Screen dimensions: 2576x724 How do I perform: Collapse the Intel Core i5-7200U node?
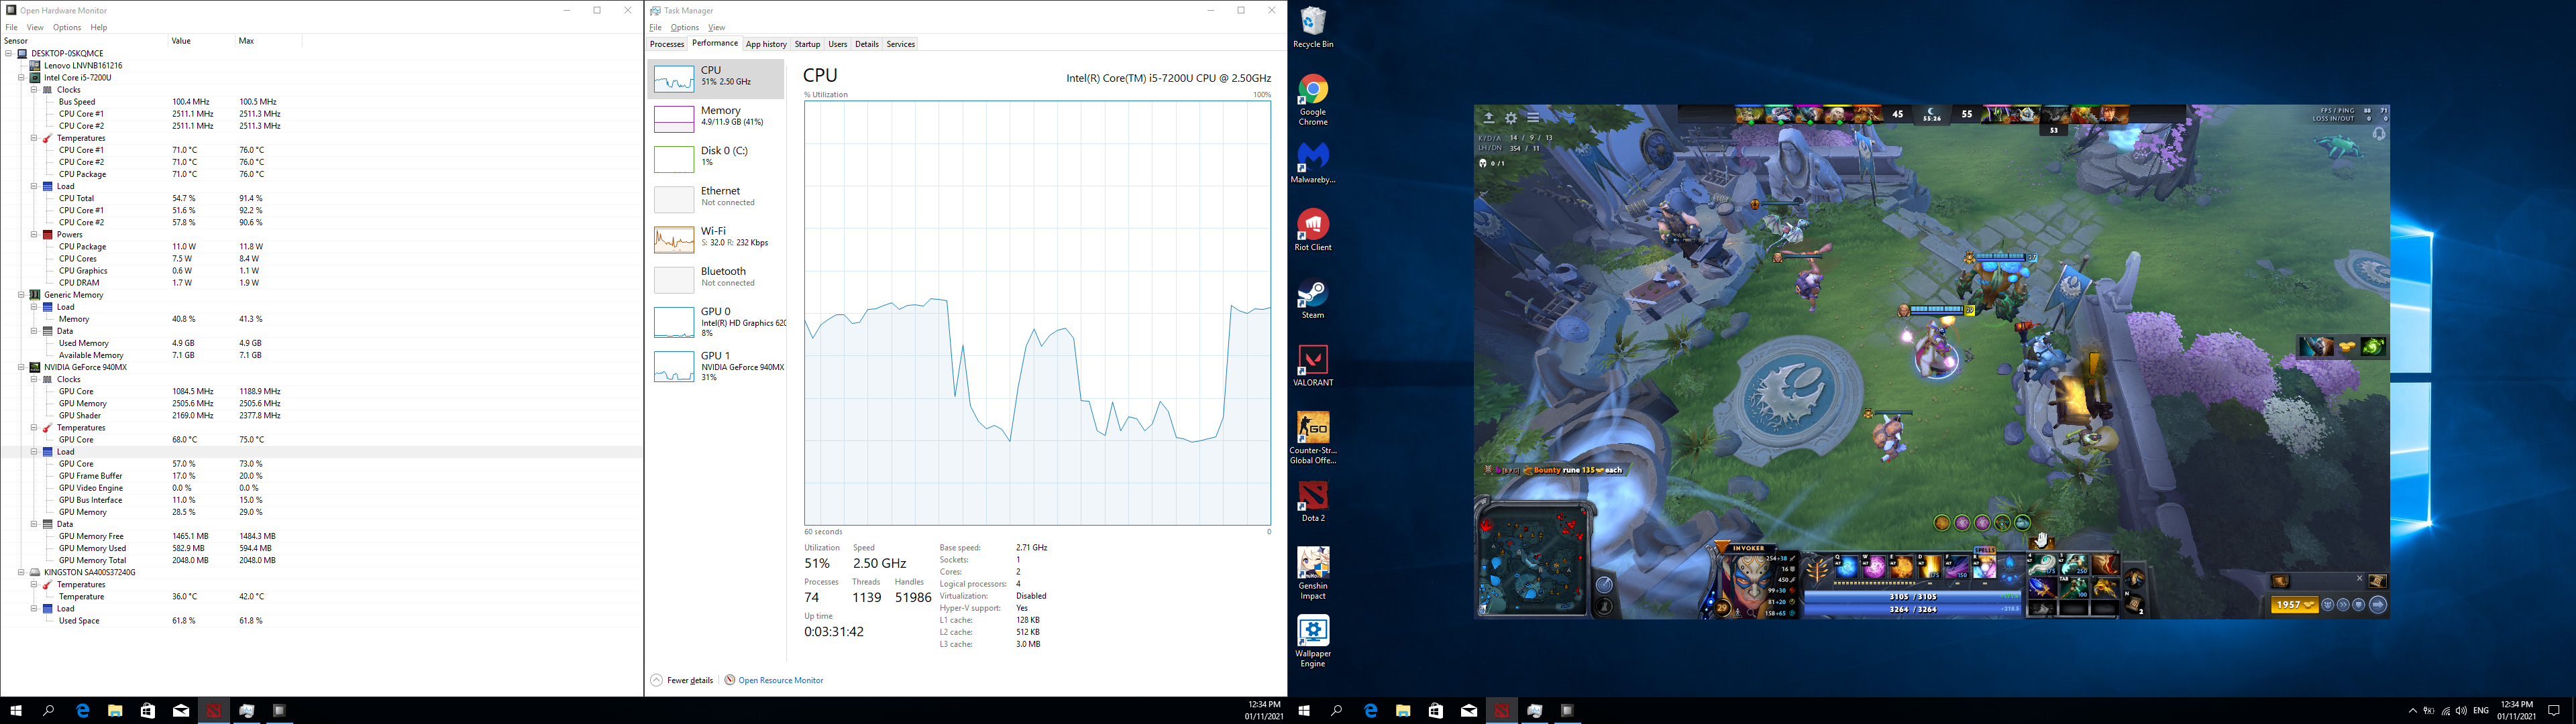click(x=21, y=78)
